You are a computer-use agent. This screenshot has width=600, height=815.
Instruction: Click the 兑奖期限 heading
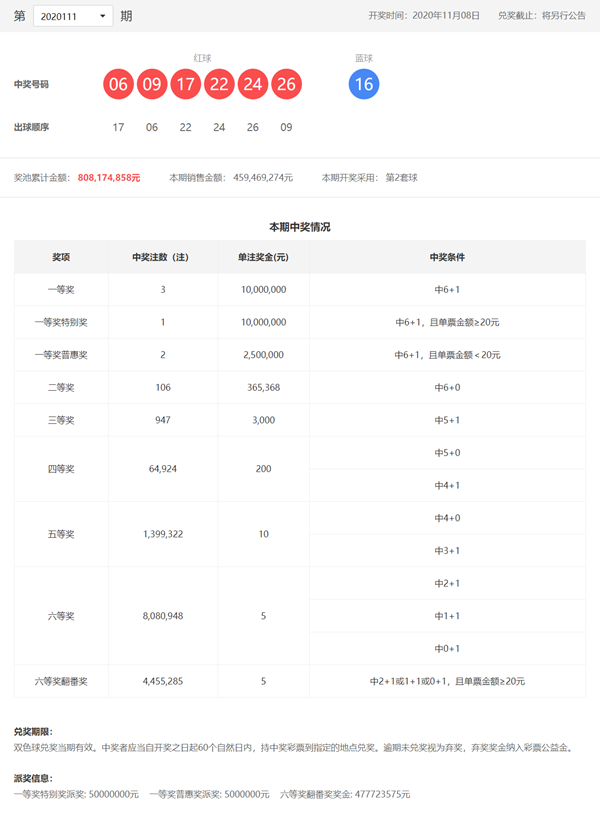[x=33, y=732]
